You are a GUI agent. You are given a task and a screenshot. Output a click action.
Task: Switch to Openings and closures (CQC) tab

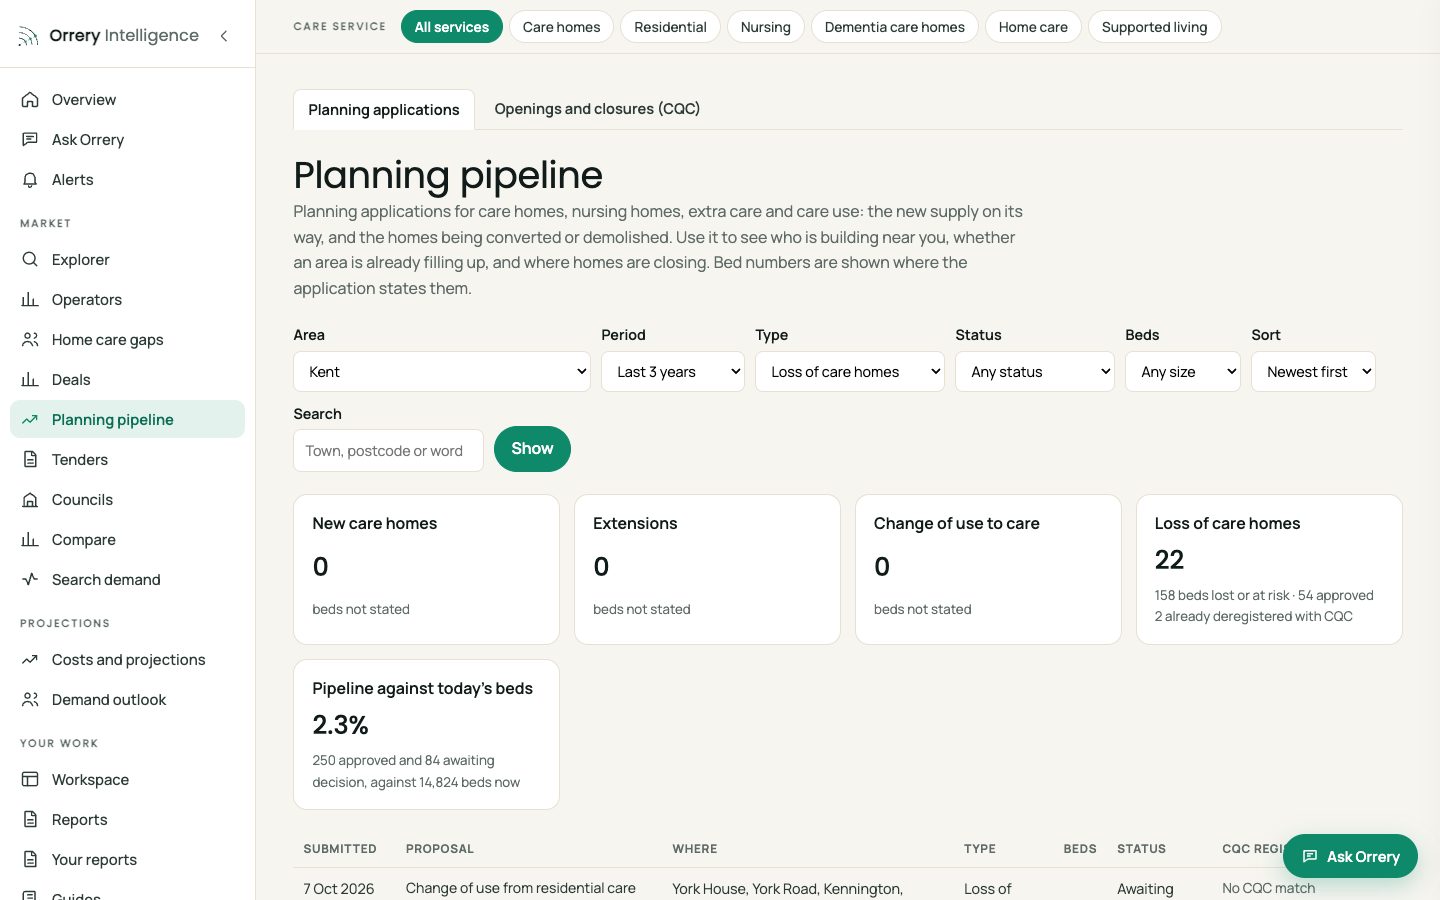tap(597, 109)
